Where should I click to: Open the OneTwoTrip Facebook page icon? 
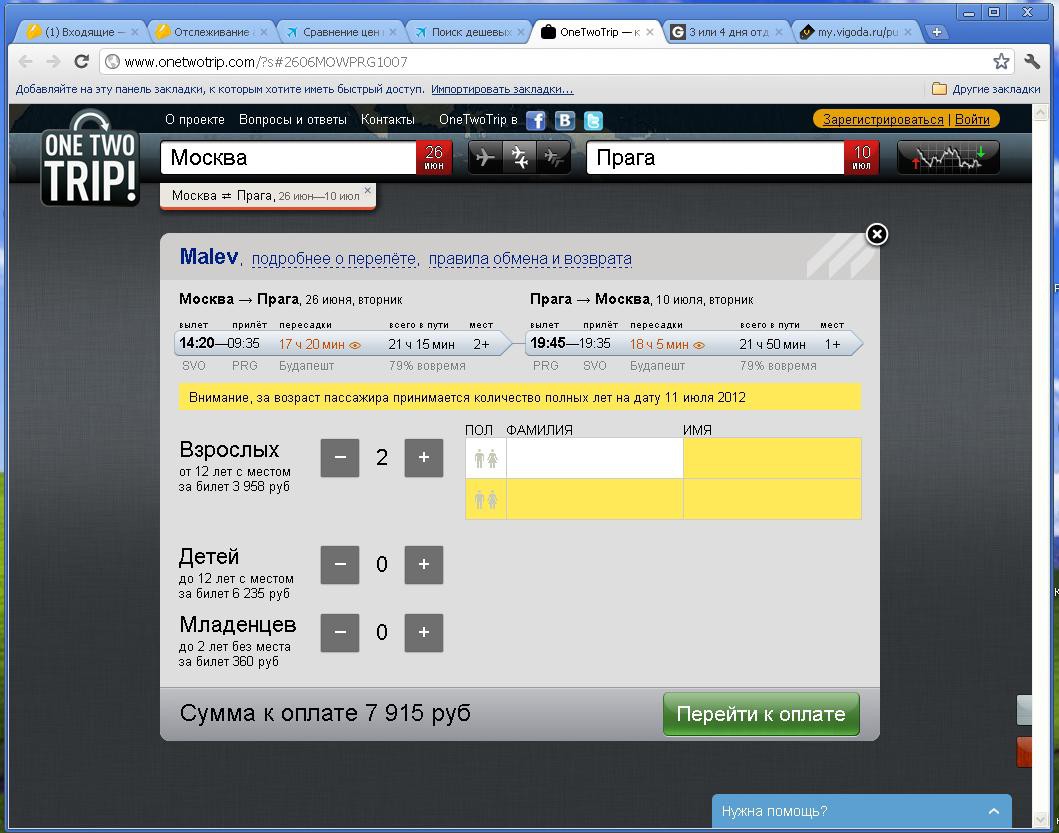pos(536,120)
